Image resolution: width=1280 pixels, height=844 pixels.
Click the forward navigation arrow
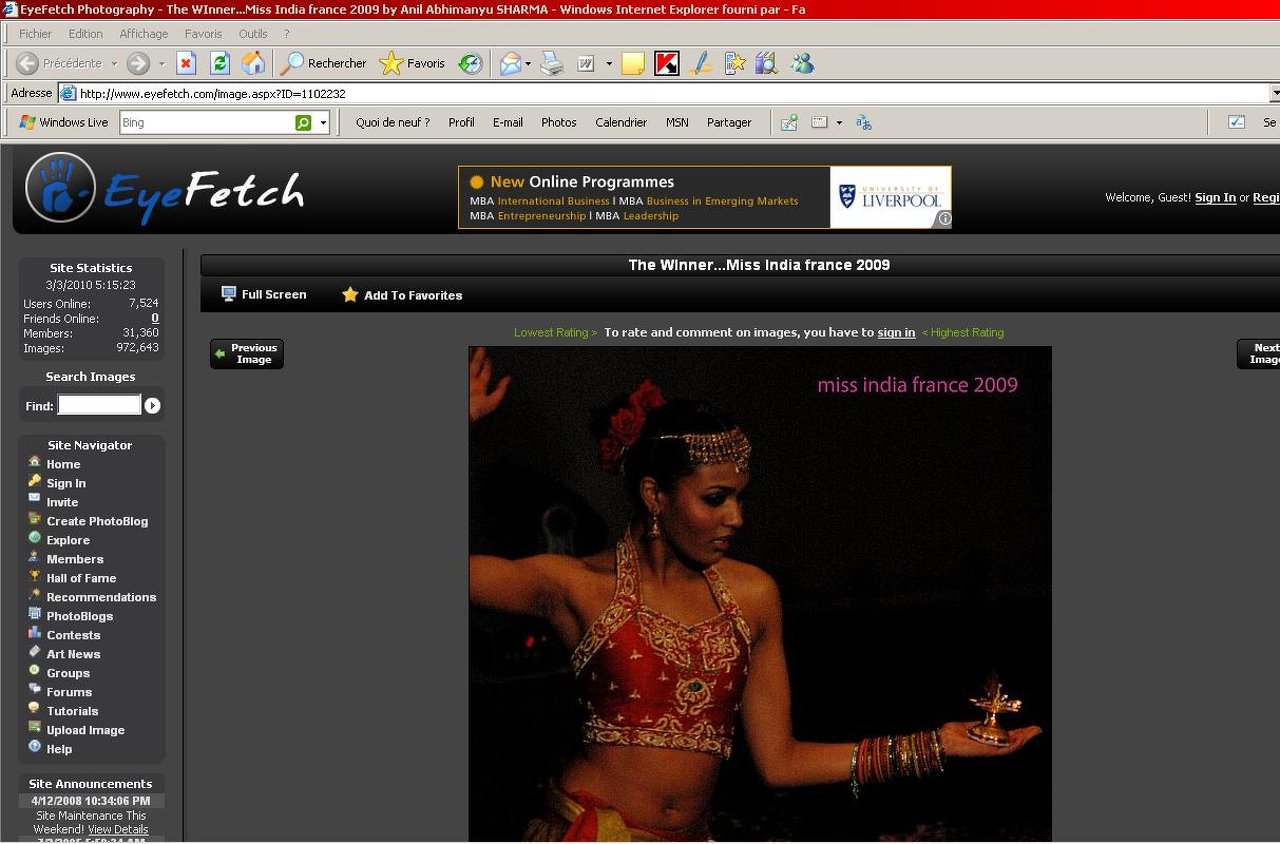click(x=138, y=63)
